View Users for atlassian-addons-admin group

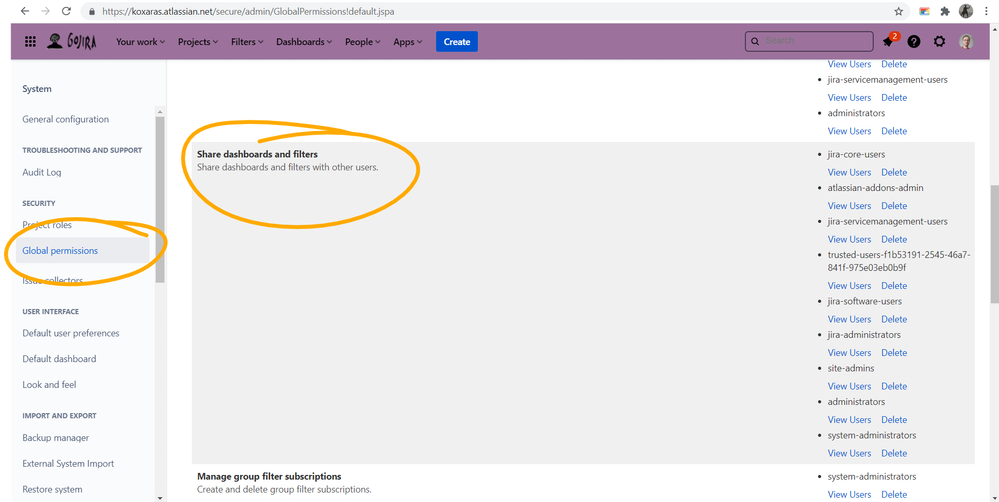click(849, 206)
